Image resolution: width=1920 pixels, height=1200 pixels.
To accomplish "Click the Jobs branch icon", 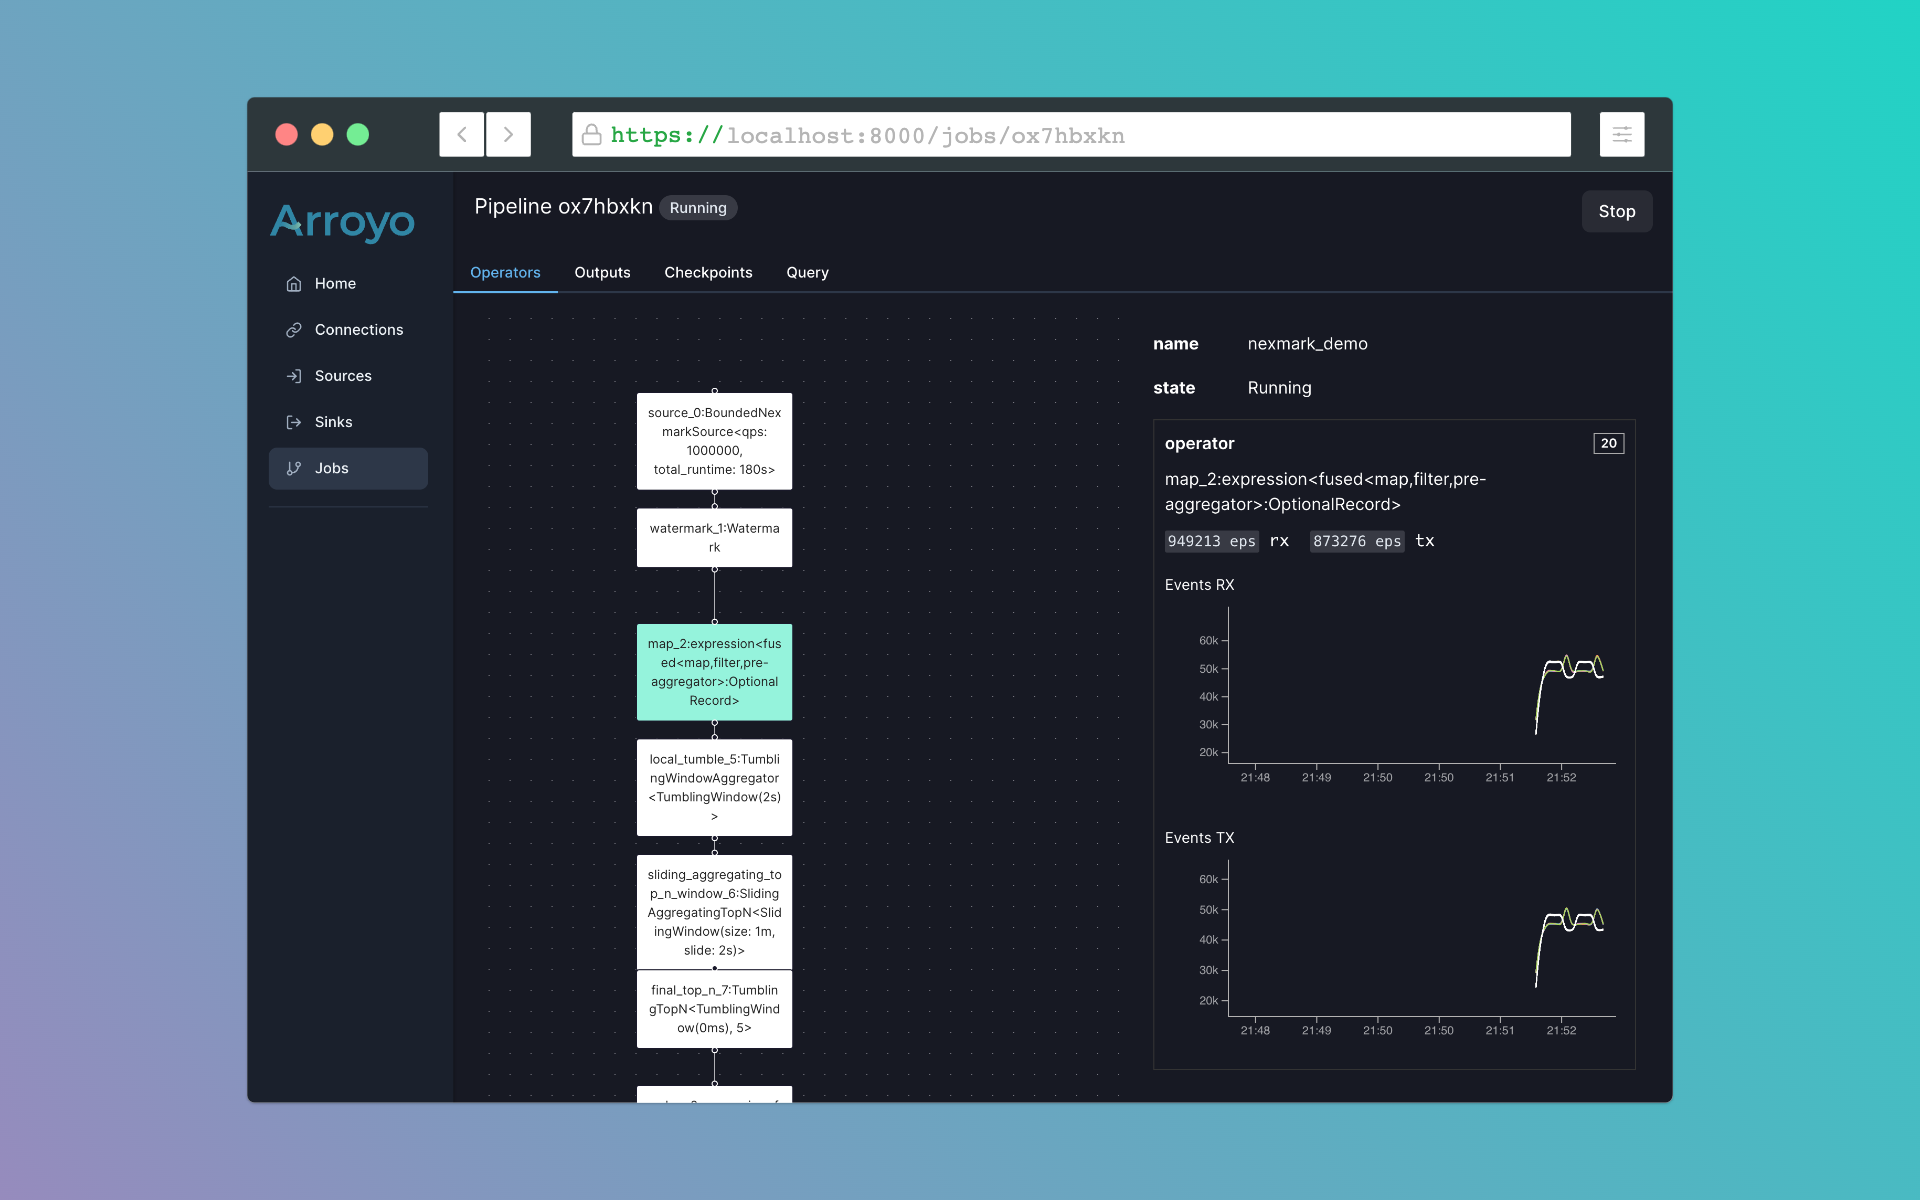I will point(294,468).
